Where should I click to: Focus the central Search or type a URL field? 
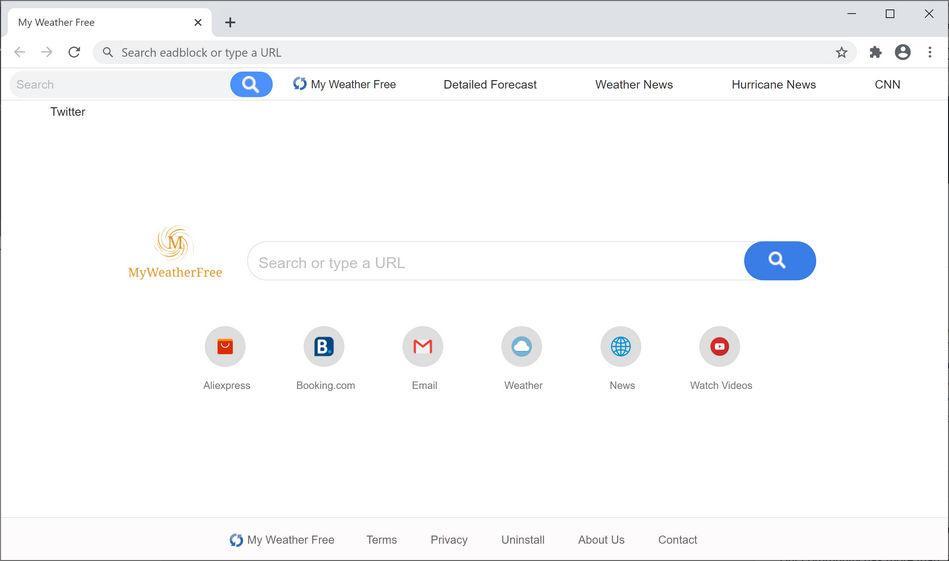click(x=495, y=262)
